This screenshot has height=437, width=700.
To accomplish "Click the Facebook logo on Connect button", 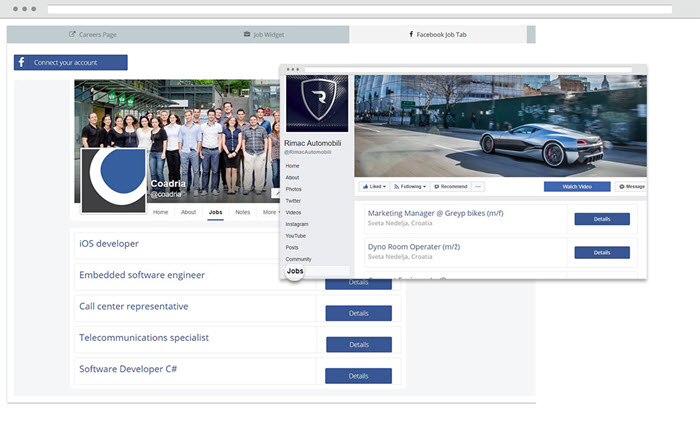I will (21, 62).
